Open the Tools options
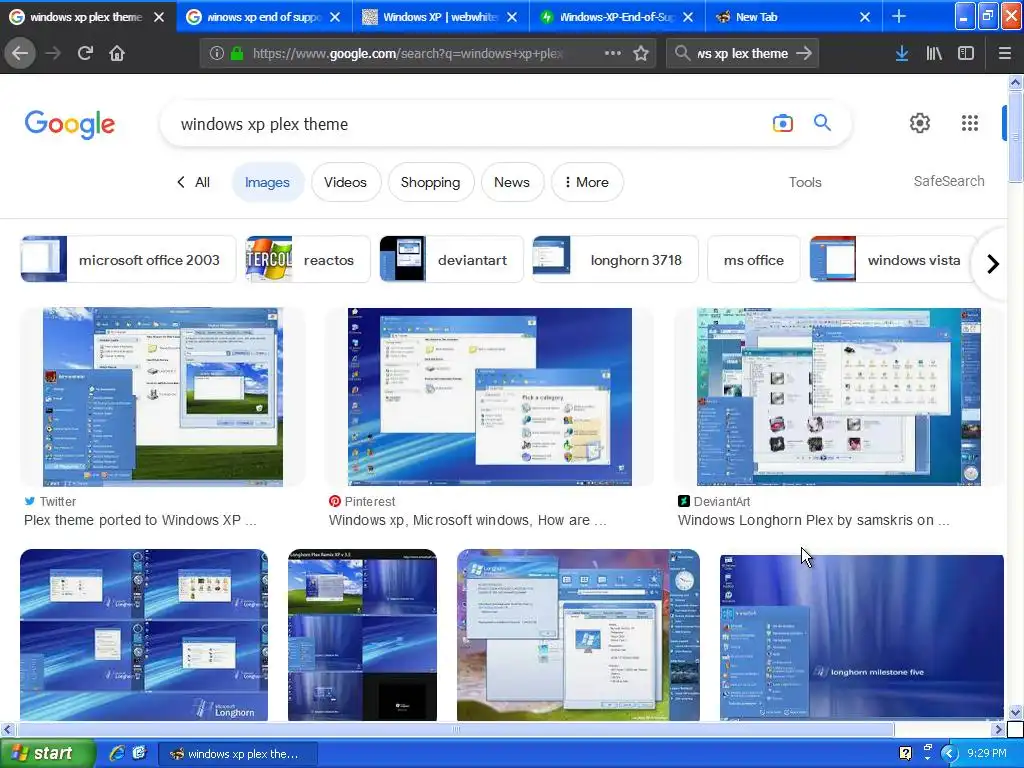This screenshot has height=768, width=1024. tap(805, 182)
